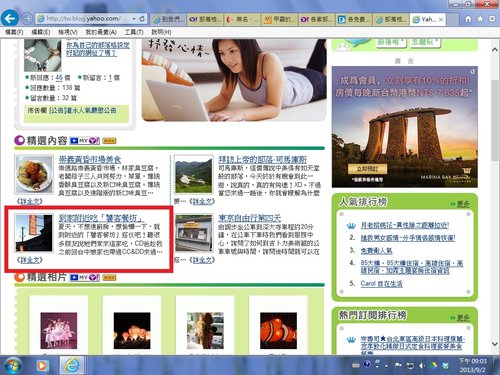
Task: Click 詳全文 under the 司馬庫斯 article
Action: click(202, 201)
